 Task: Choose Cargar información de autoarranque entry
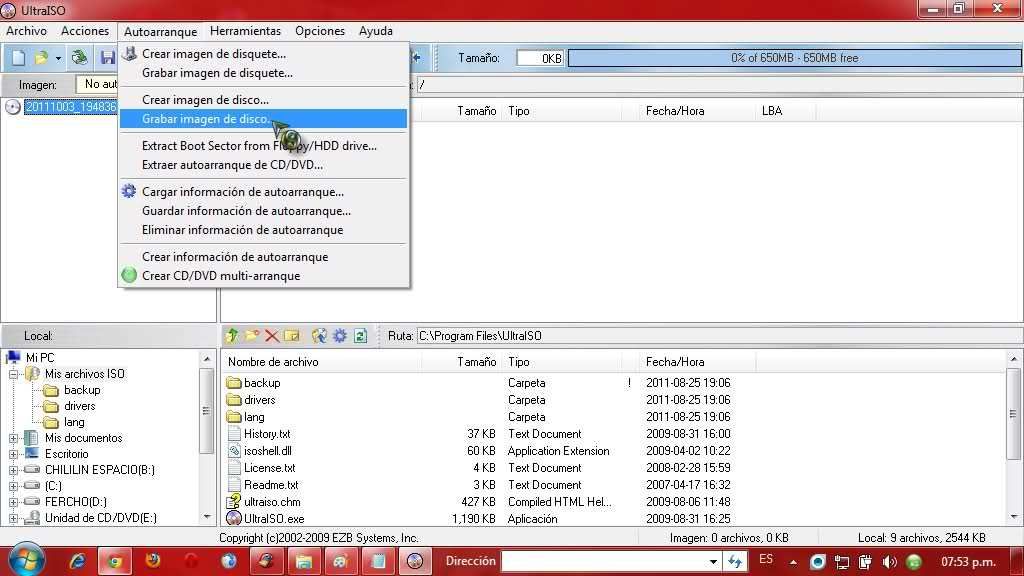(263, 191)
